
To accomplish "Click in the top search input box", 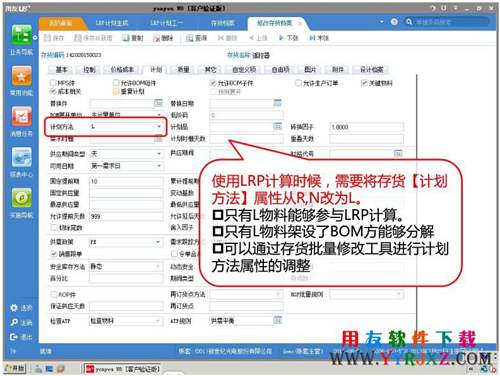I will [x=451, y=22].
